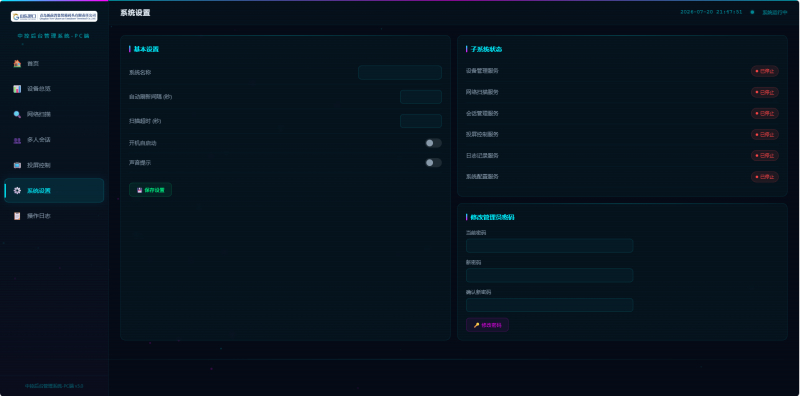Click the bar chart icon for 设备总览
This screenshot has width=800, height=396.
point(17,89)
